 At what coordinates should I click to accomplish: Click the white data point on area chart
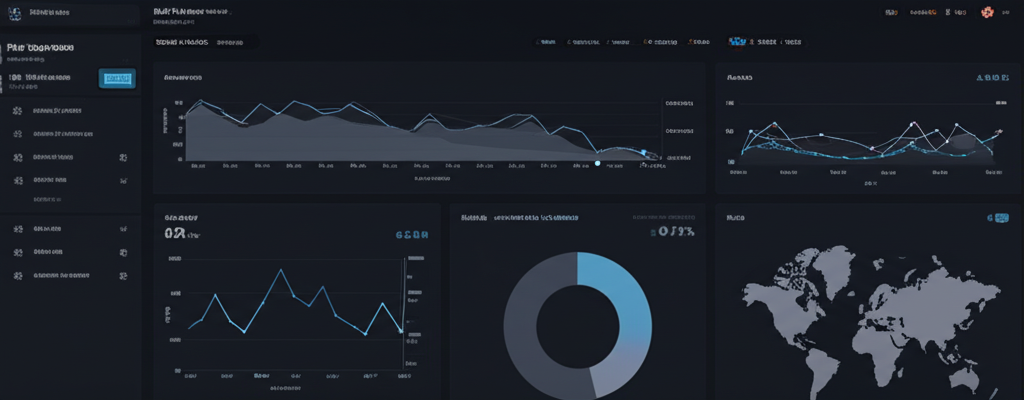[x=597, y=163]
